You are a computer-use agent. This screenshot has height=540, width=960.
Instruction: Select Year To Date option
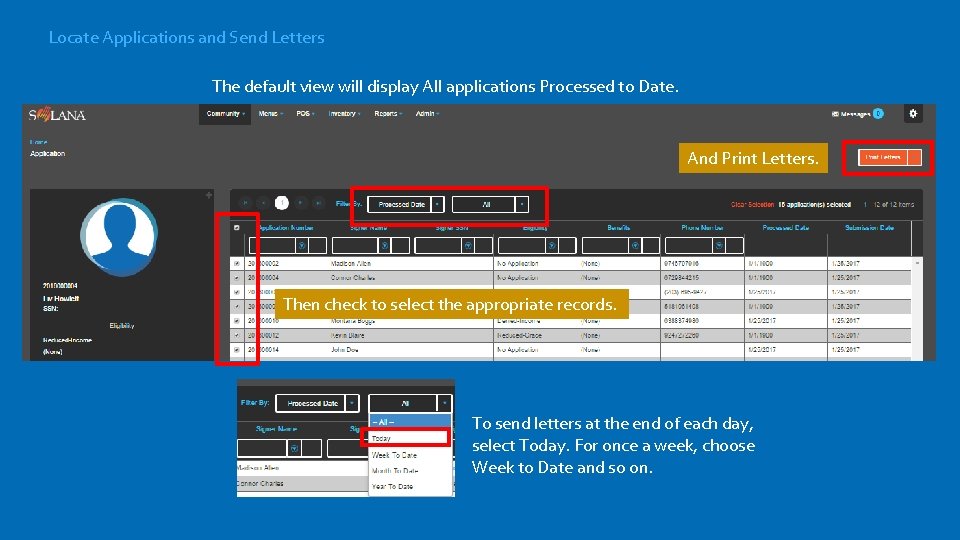(392, 486)
